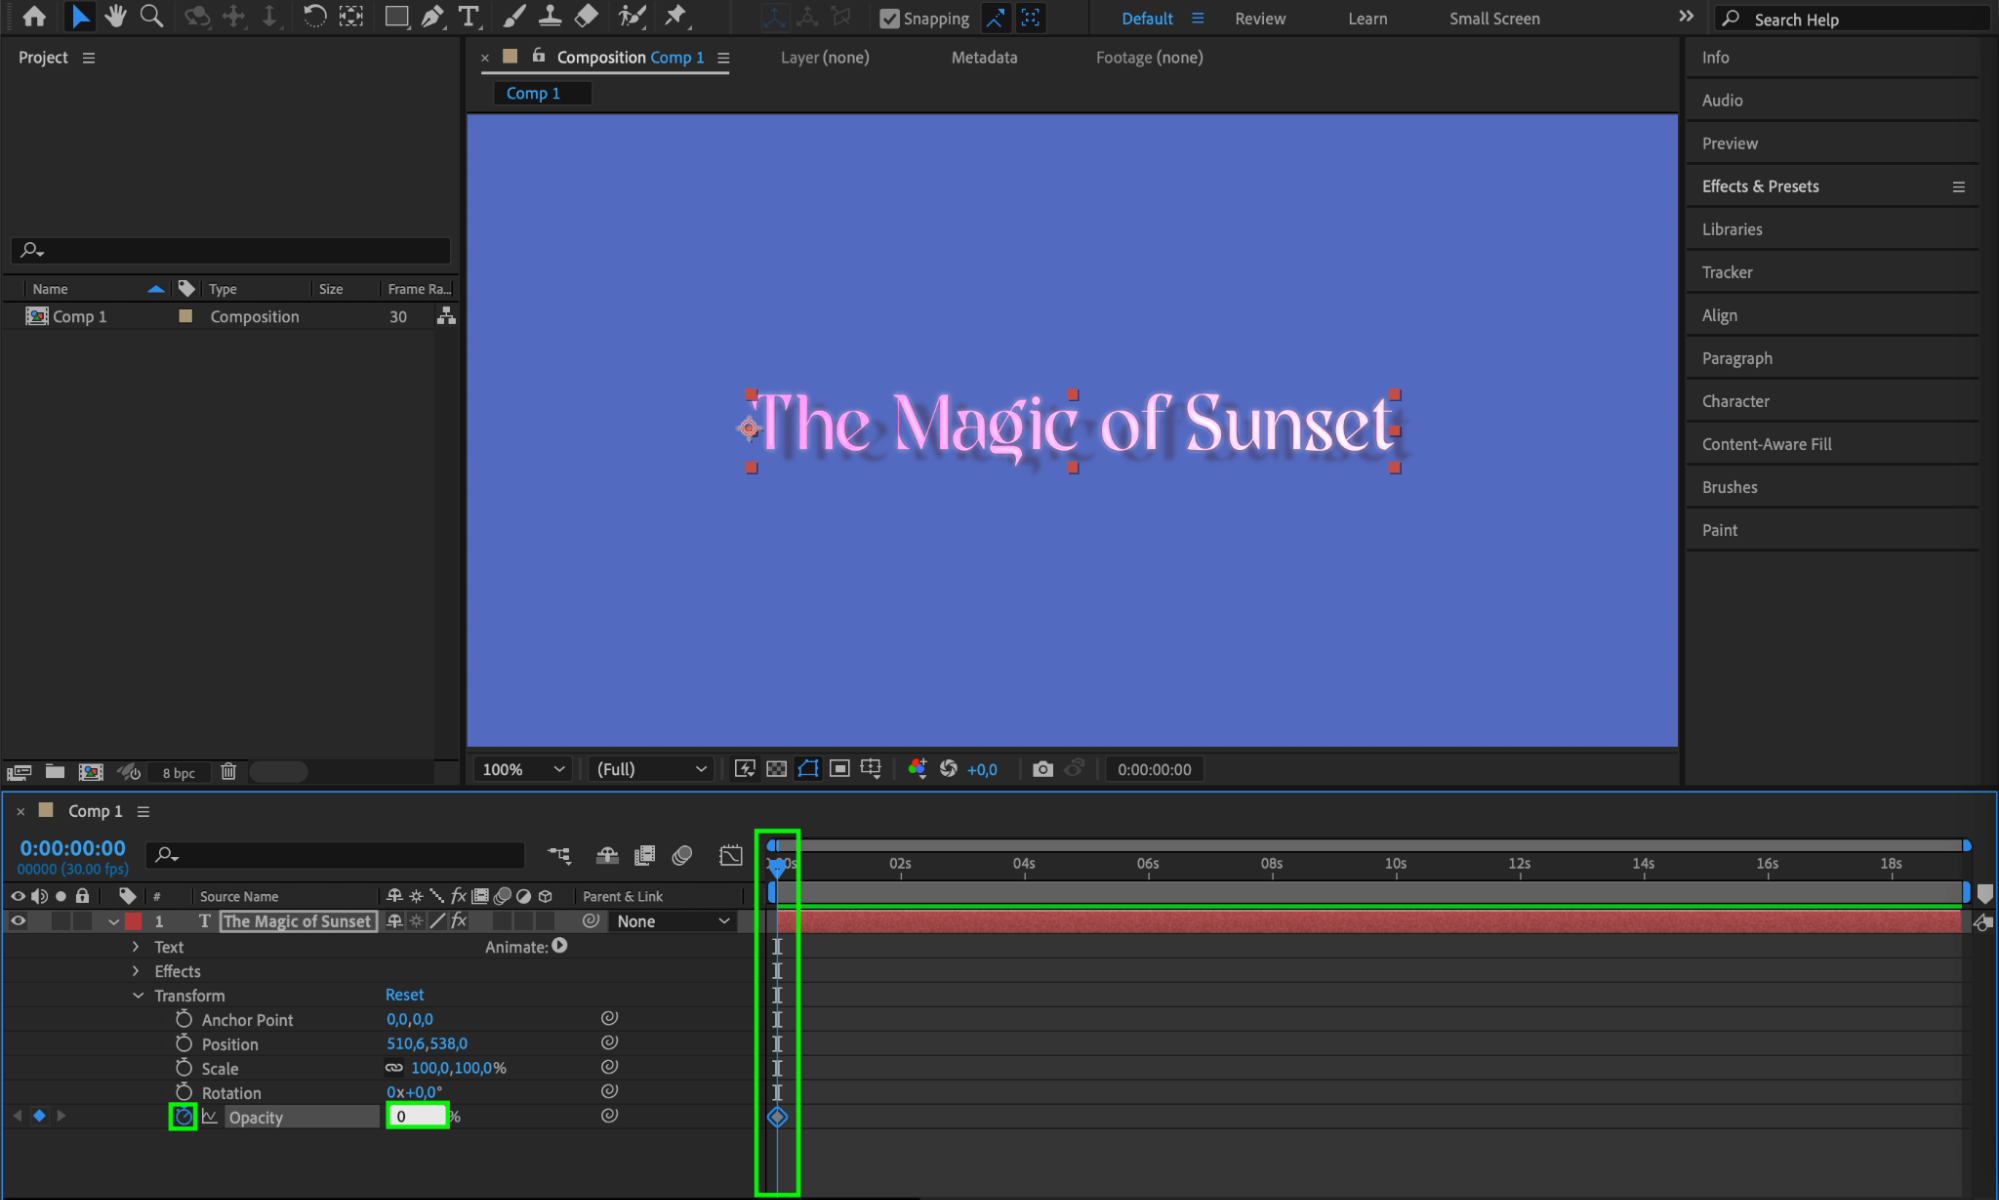Open the Character panel

click(x=1735, y=401)
